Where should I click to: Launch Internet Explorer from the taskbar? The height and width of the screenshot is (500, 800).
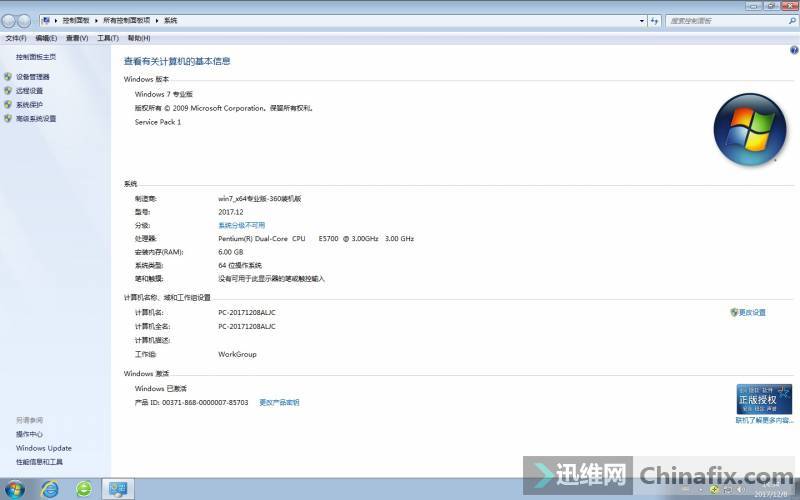[x=49, y=489]
